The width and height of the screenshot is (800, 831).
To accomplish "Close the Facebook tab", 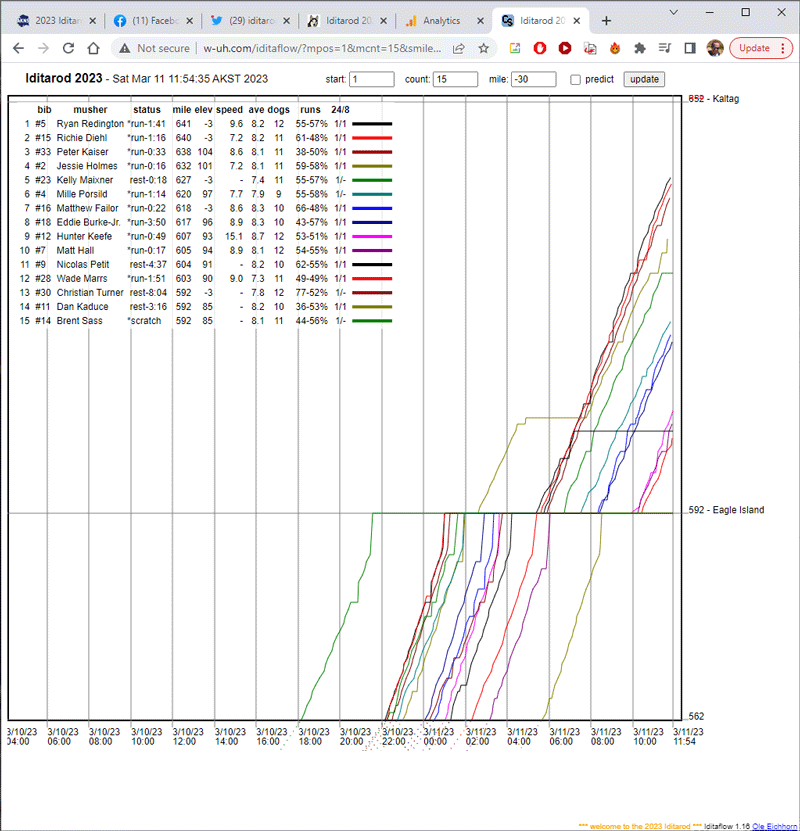I will [190, 21].
